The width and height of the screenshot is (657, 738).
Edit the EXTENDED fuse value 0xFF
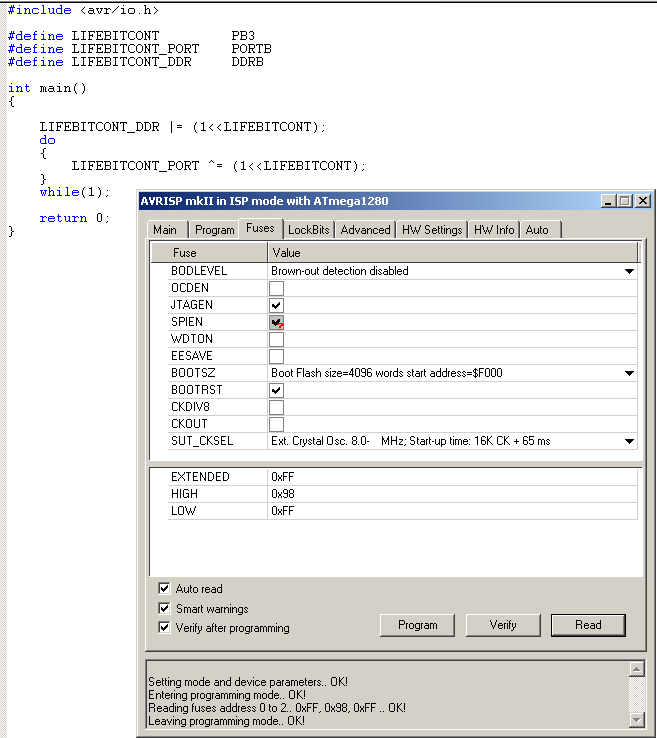[452, 477]
